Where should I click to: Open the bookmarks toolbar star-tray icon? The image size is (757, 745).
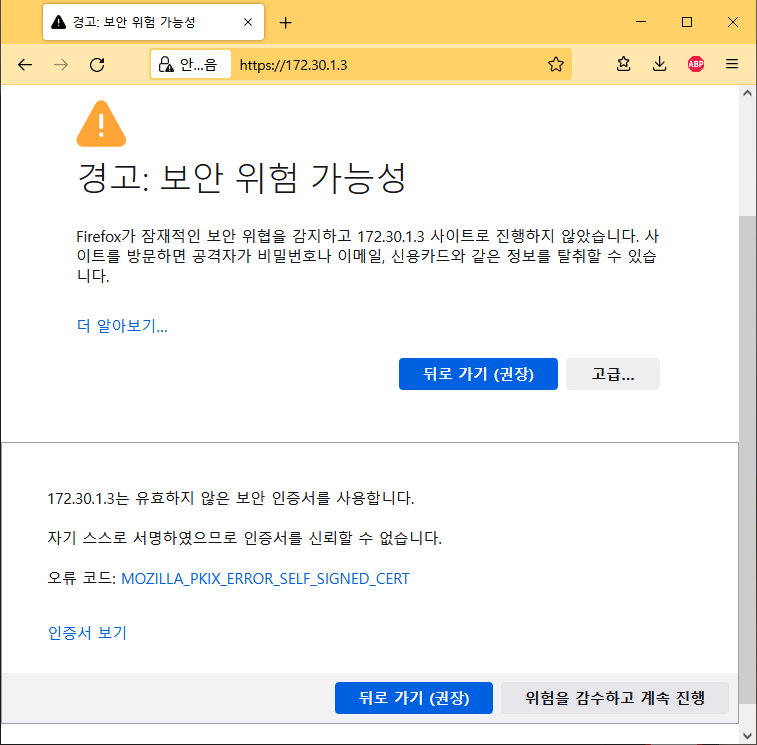pos(623,64)
